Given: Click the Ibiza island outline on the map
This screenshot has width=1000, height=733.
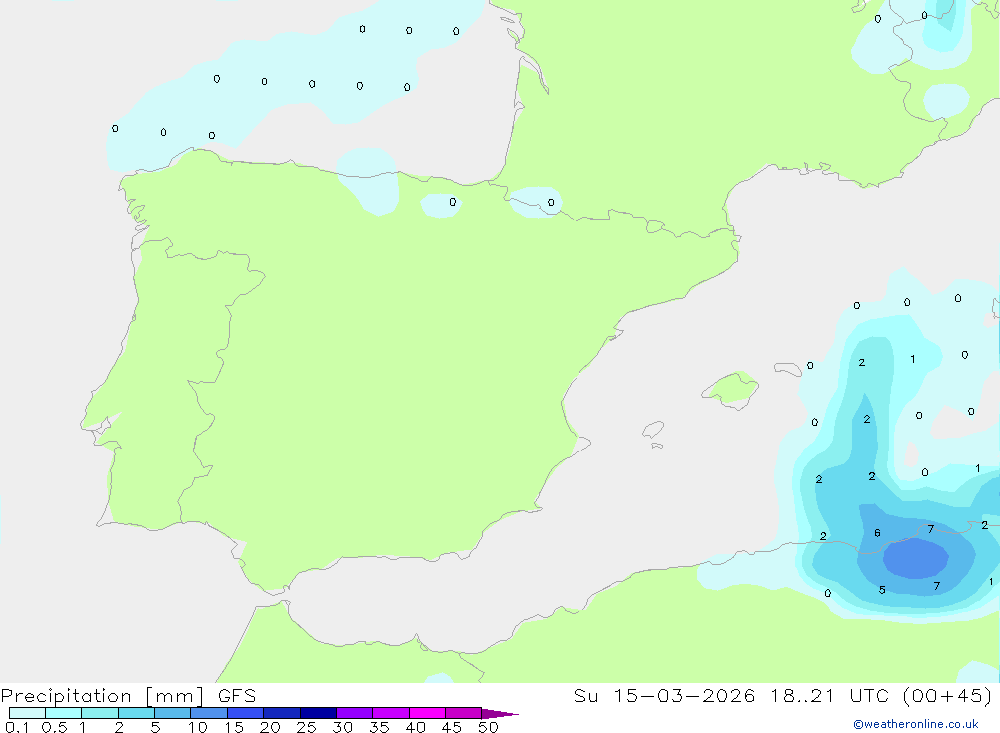Looking at the screenshot, I should [653, 430].
